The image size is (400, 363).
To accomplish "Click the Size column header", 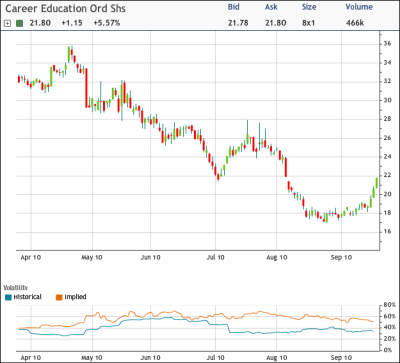I will coord(309,7).
